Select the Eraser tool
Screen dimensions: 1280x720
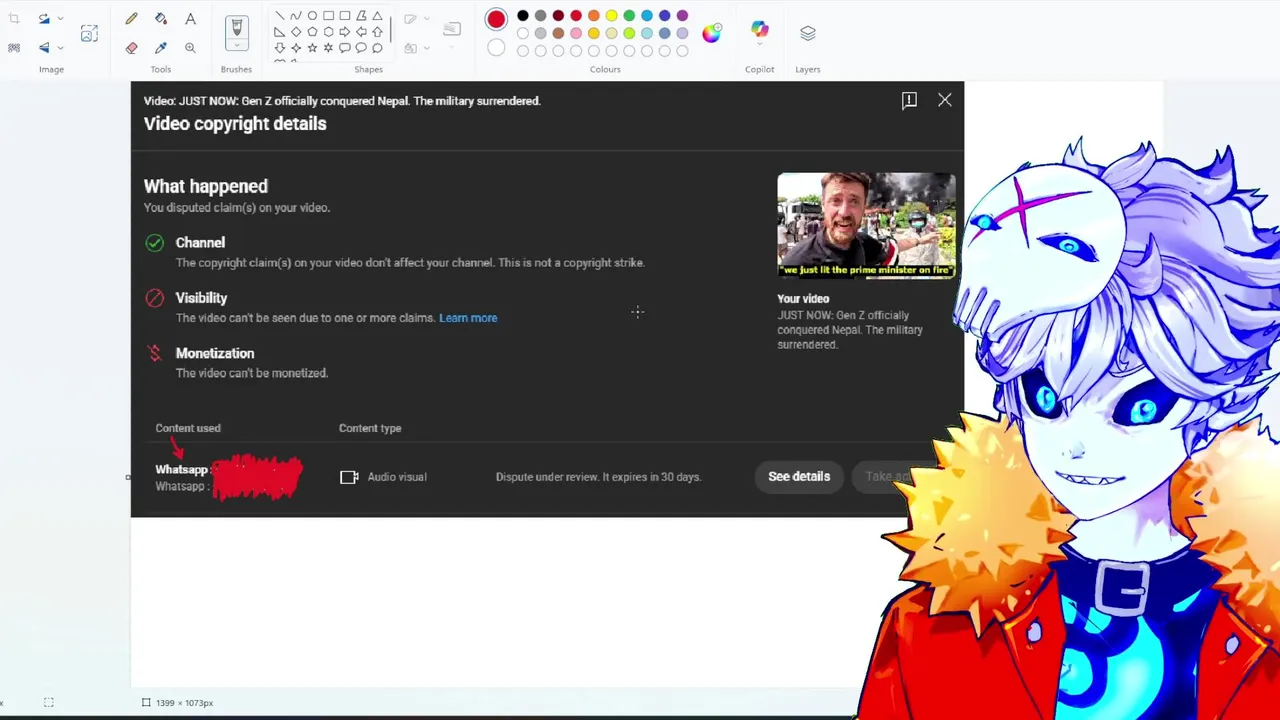pos(131,47)
